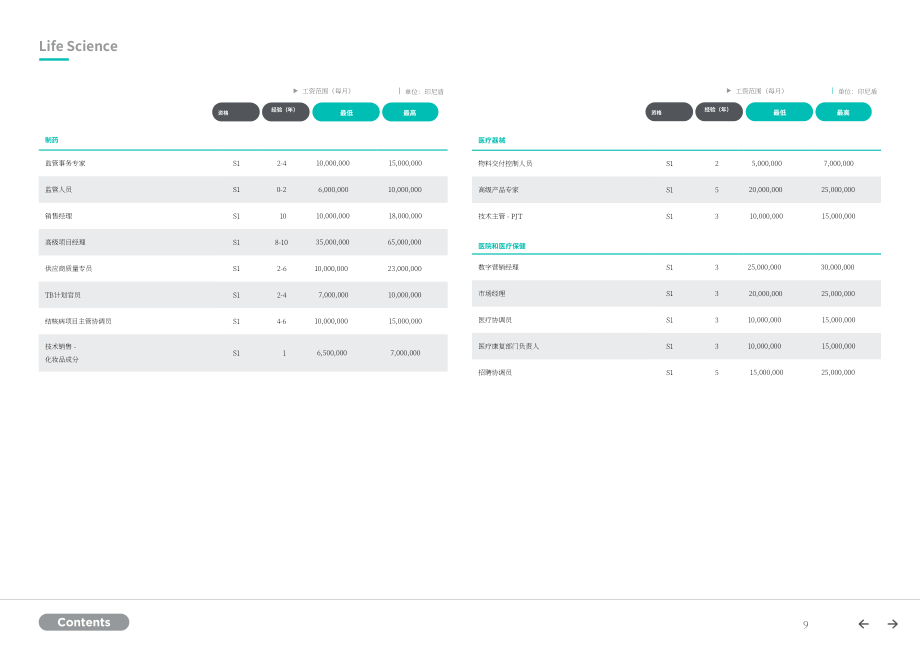Screen dimensions: 920x651
Task: Select the 供应商质量专员 row title
Action: [x=69, y=269]
